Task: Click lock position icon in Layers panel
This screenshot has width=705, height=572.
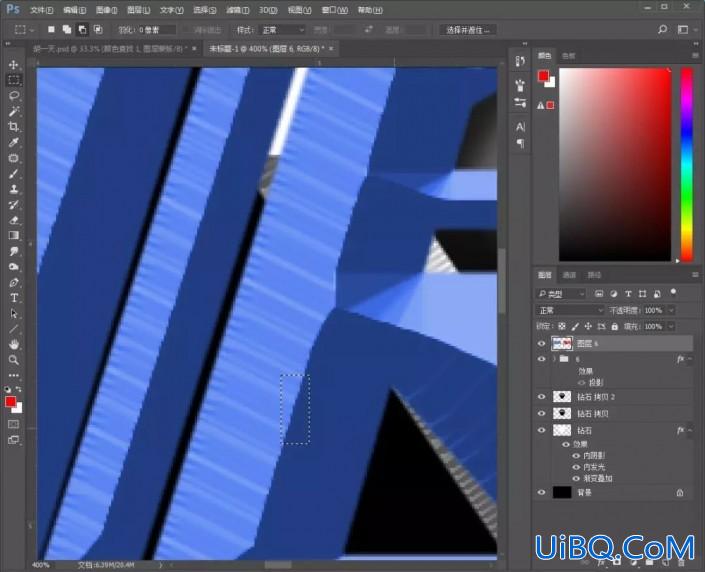Action: 588,326
